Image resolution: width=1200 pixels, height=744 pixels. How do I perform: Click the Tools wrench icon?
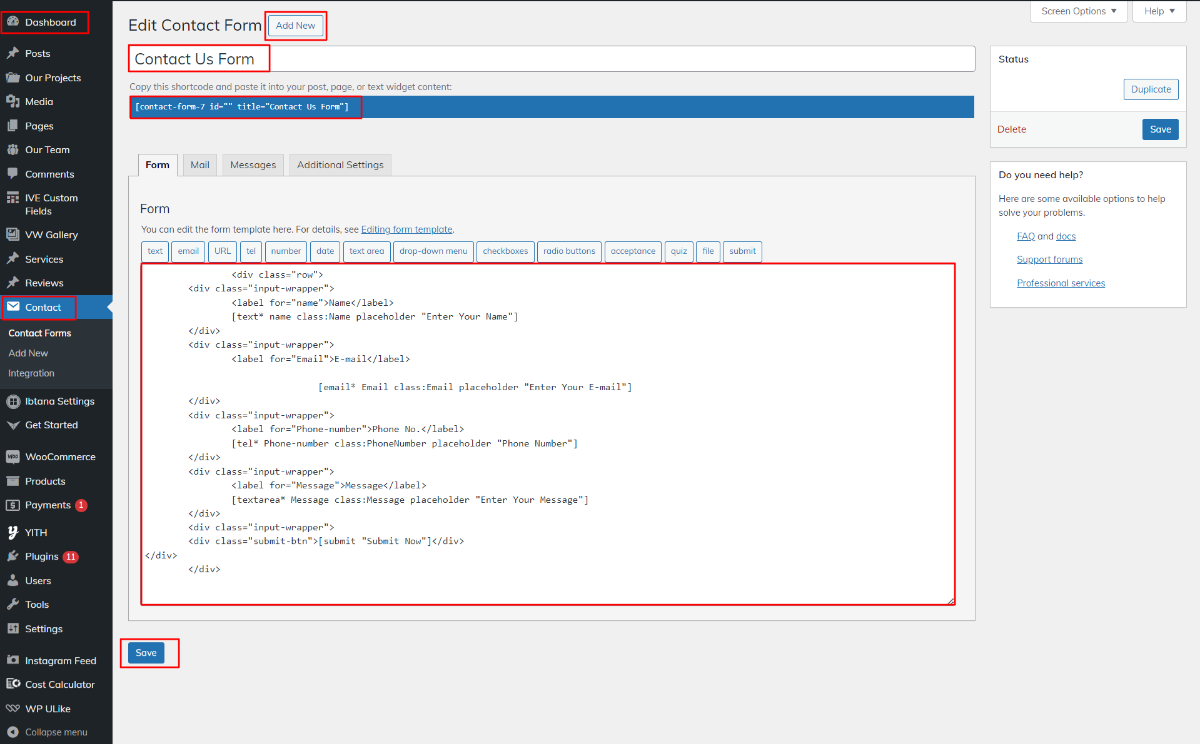pos(13,604)
